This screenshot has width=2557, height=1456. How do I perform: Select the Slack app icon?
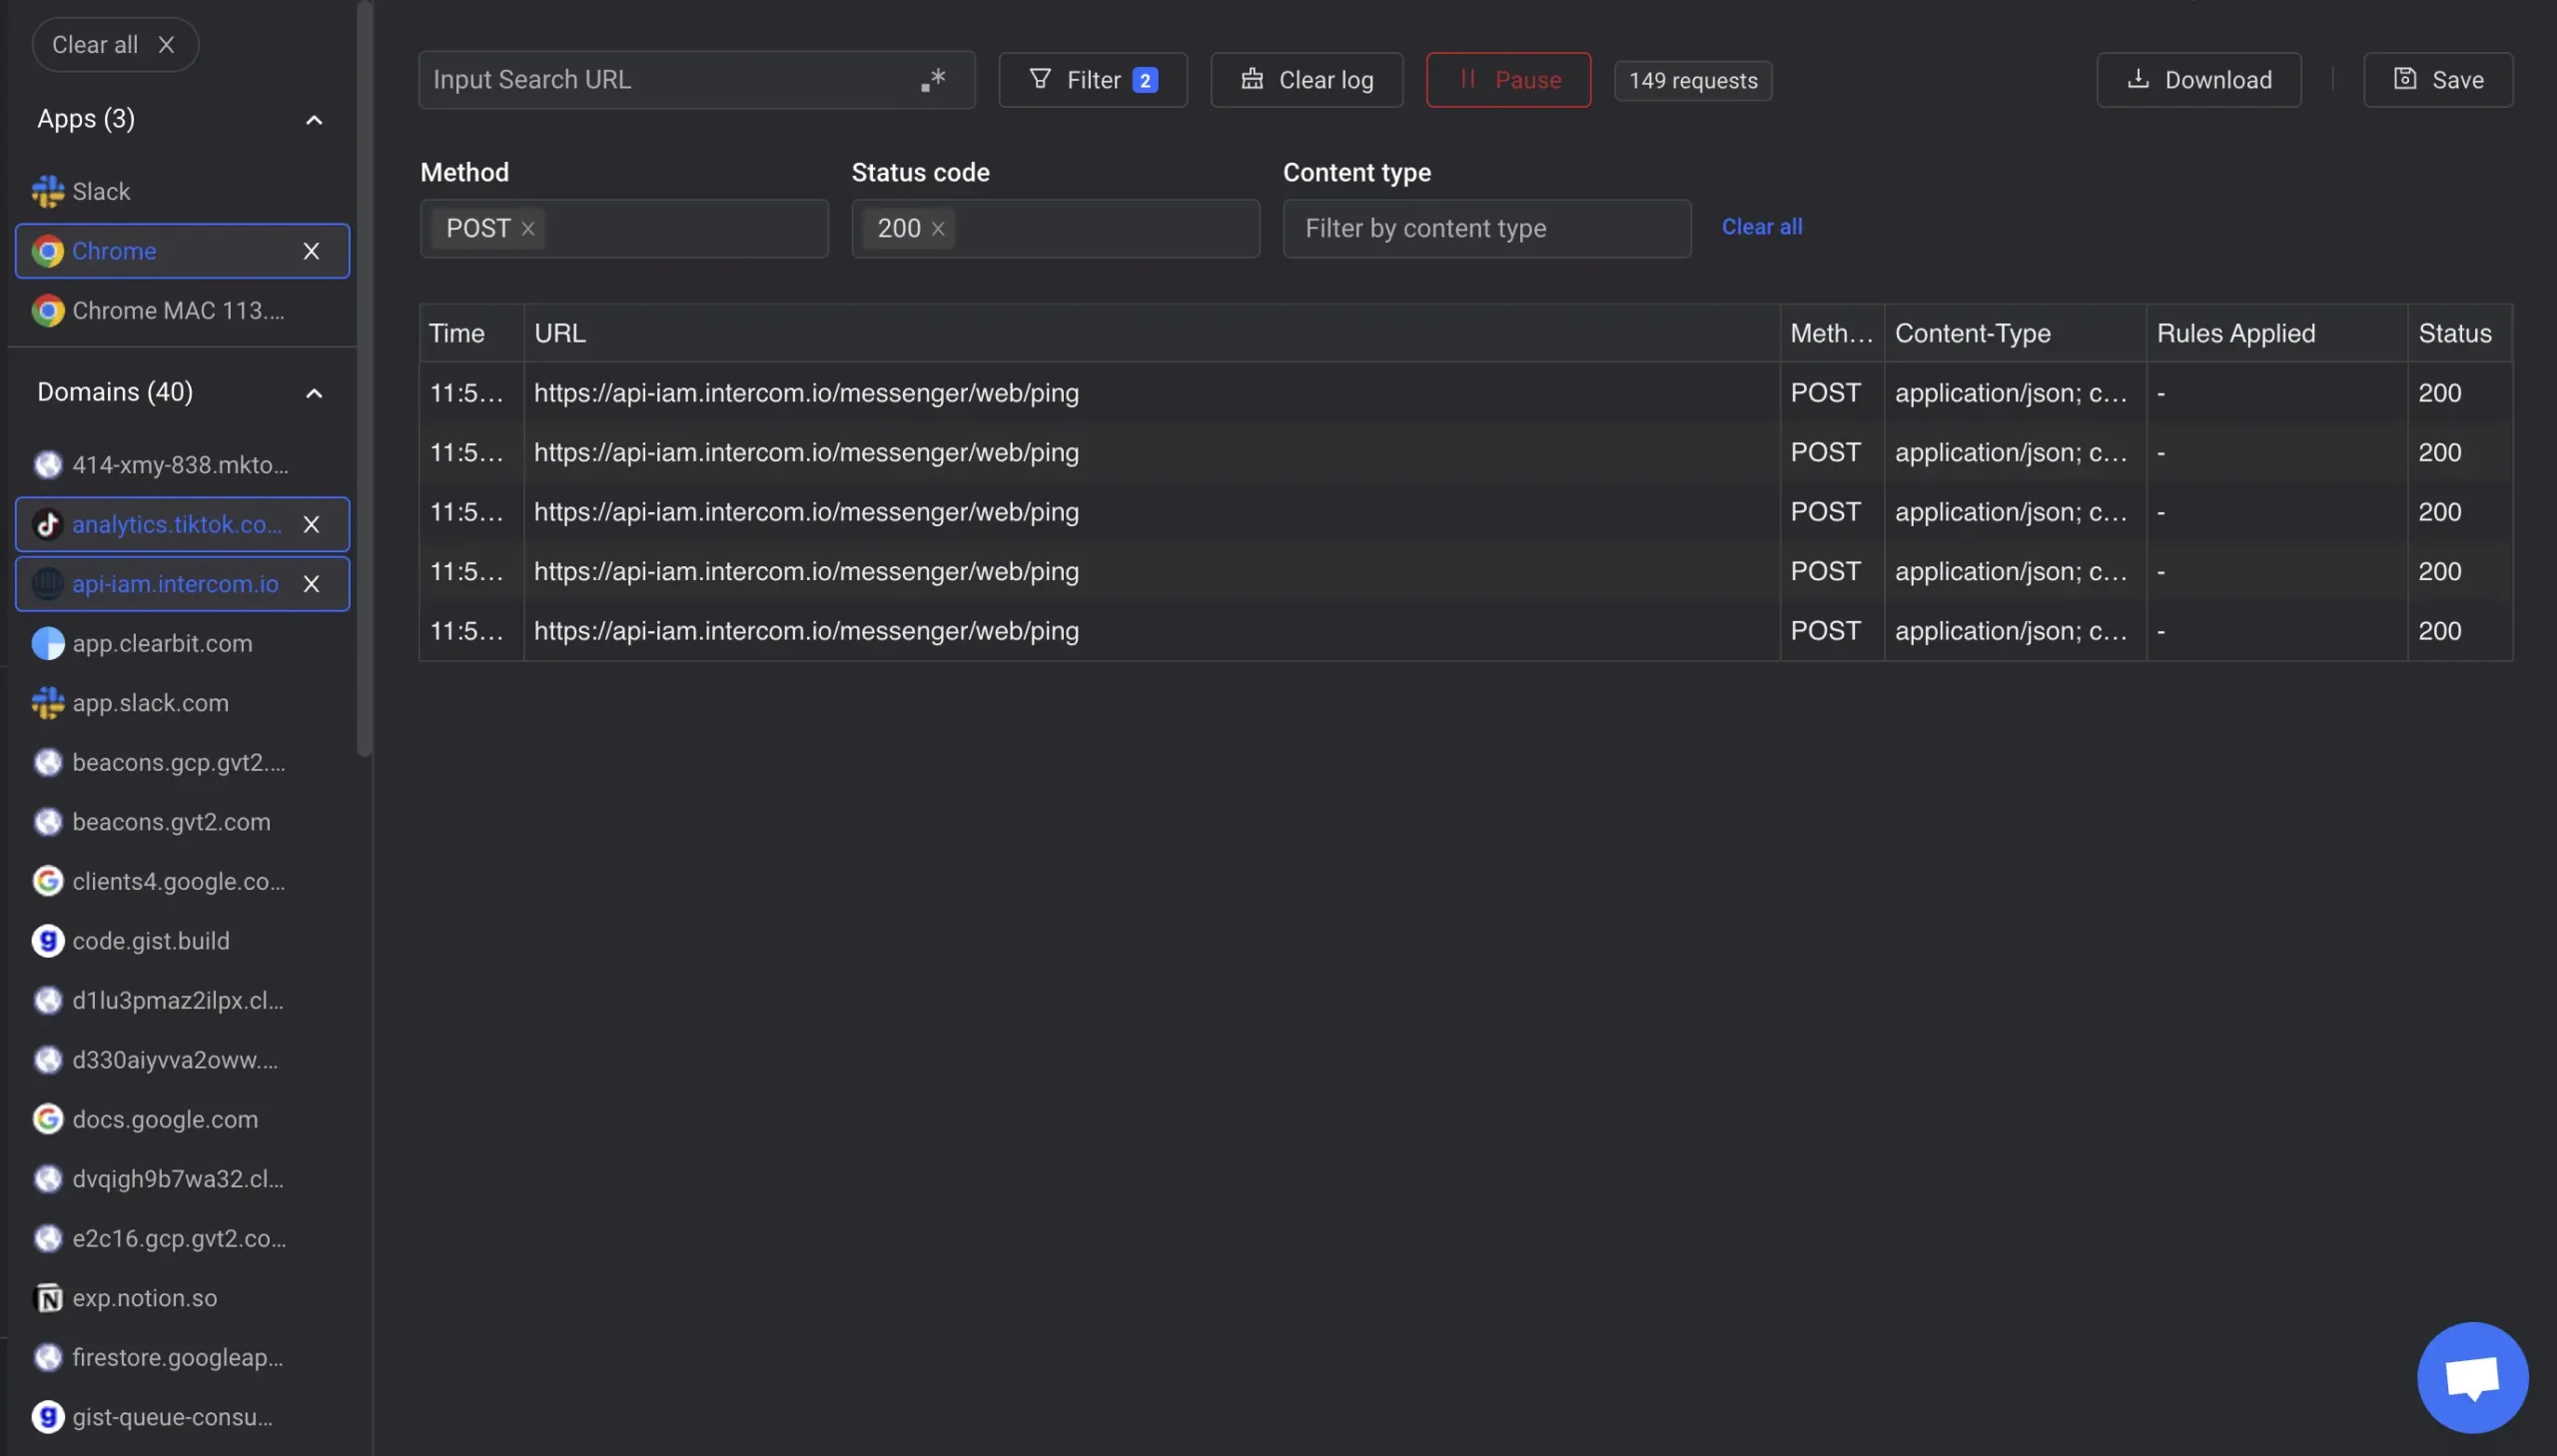pos(48,191)
